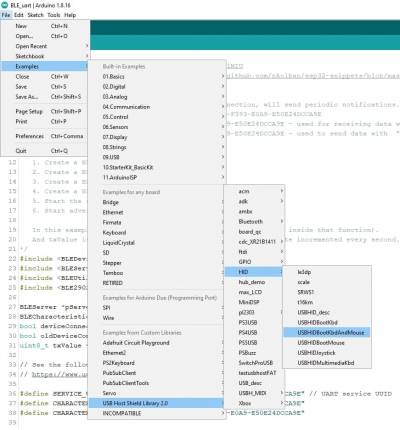Open the Sketch menu

35,15
